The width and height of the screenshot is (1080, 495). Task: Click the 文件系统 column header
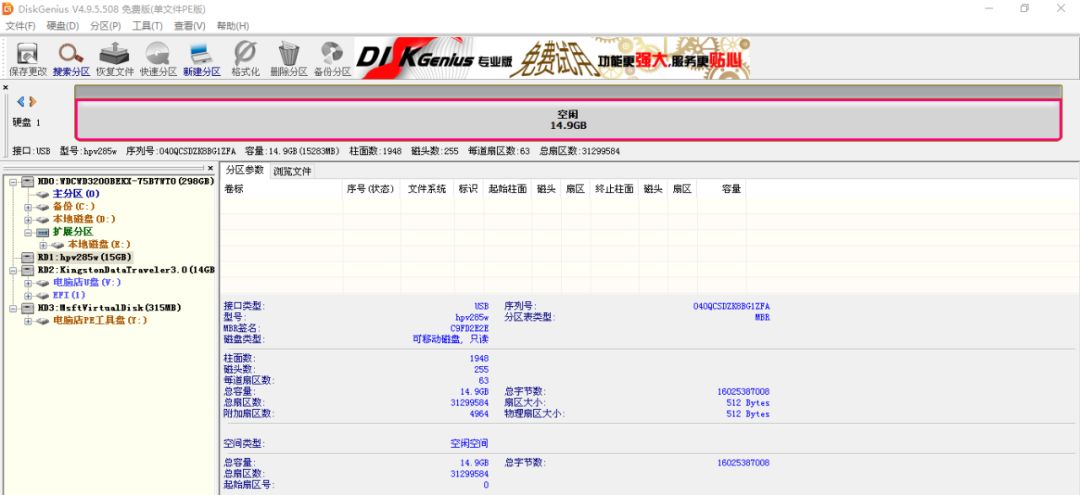pyautogui.click(x=427, y=189)
